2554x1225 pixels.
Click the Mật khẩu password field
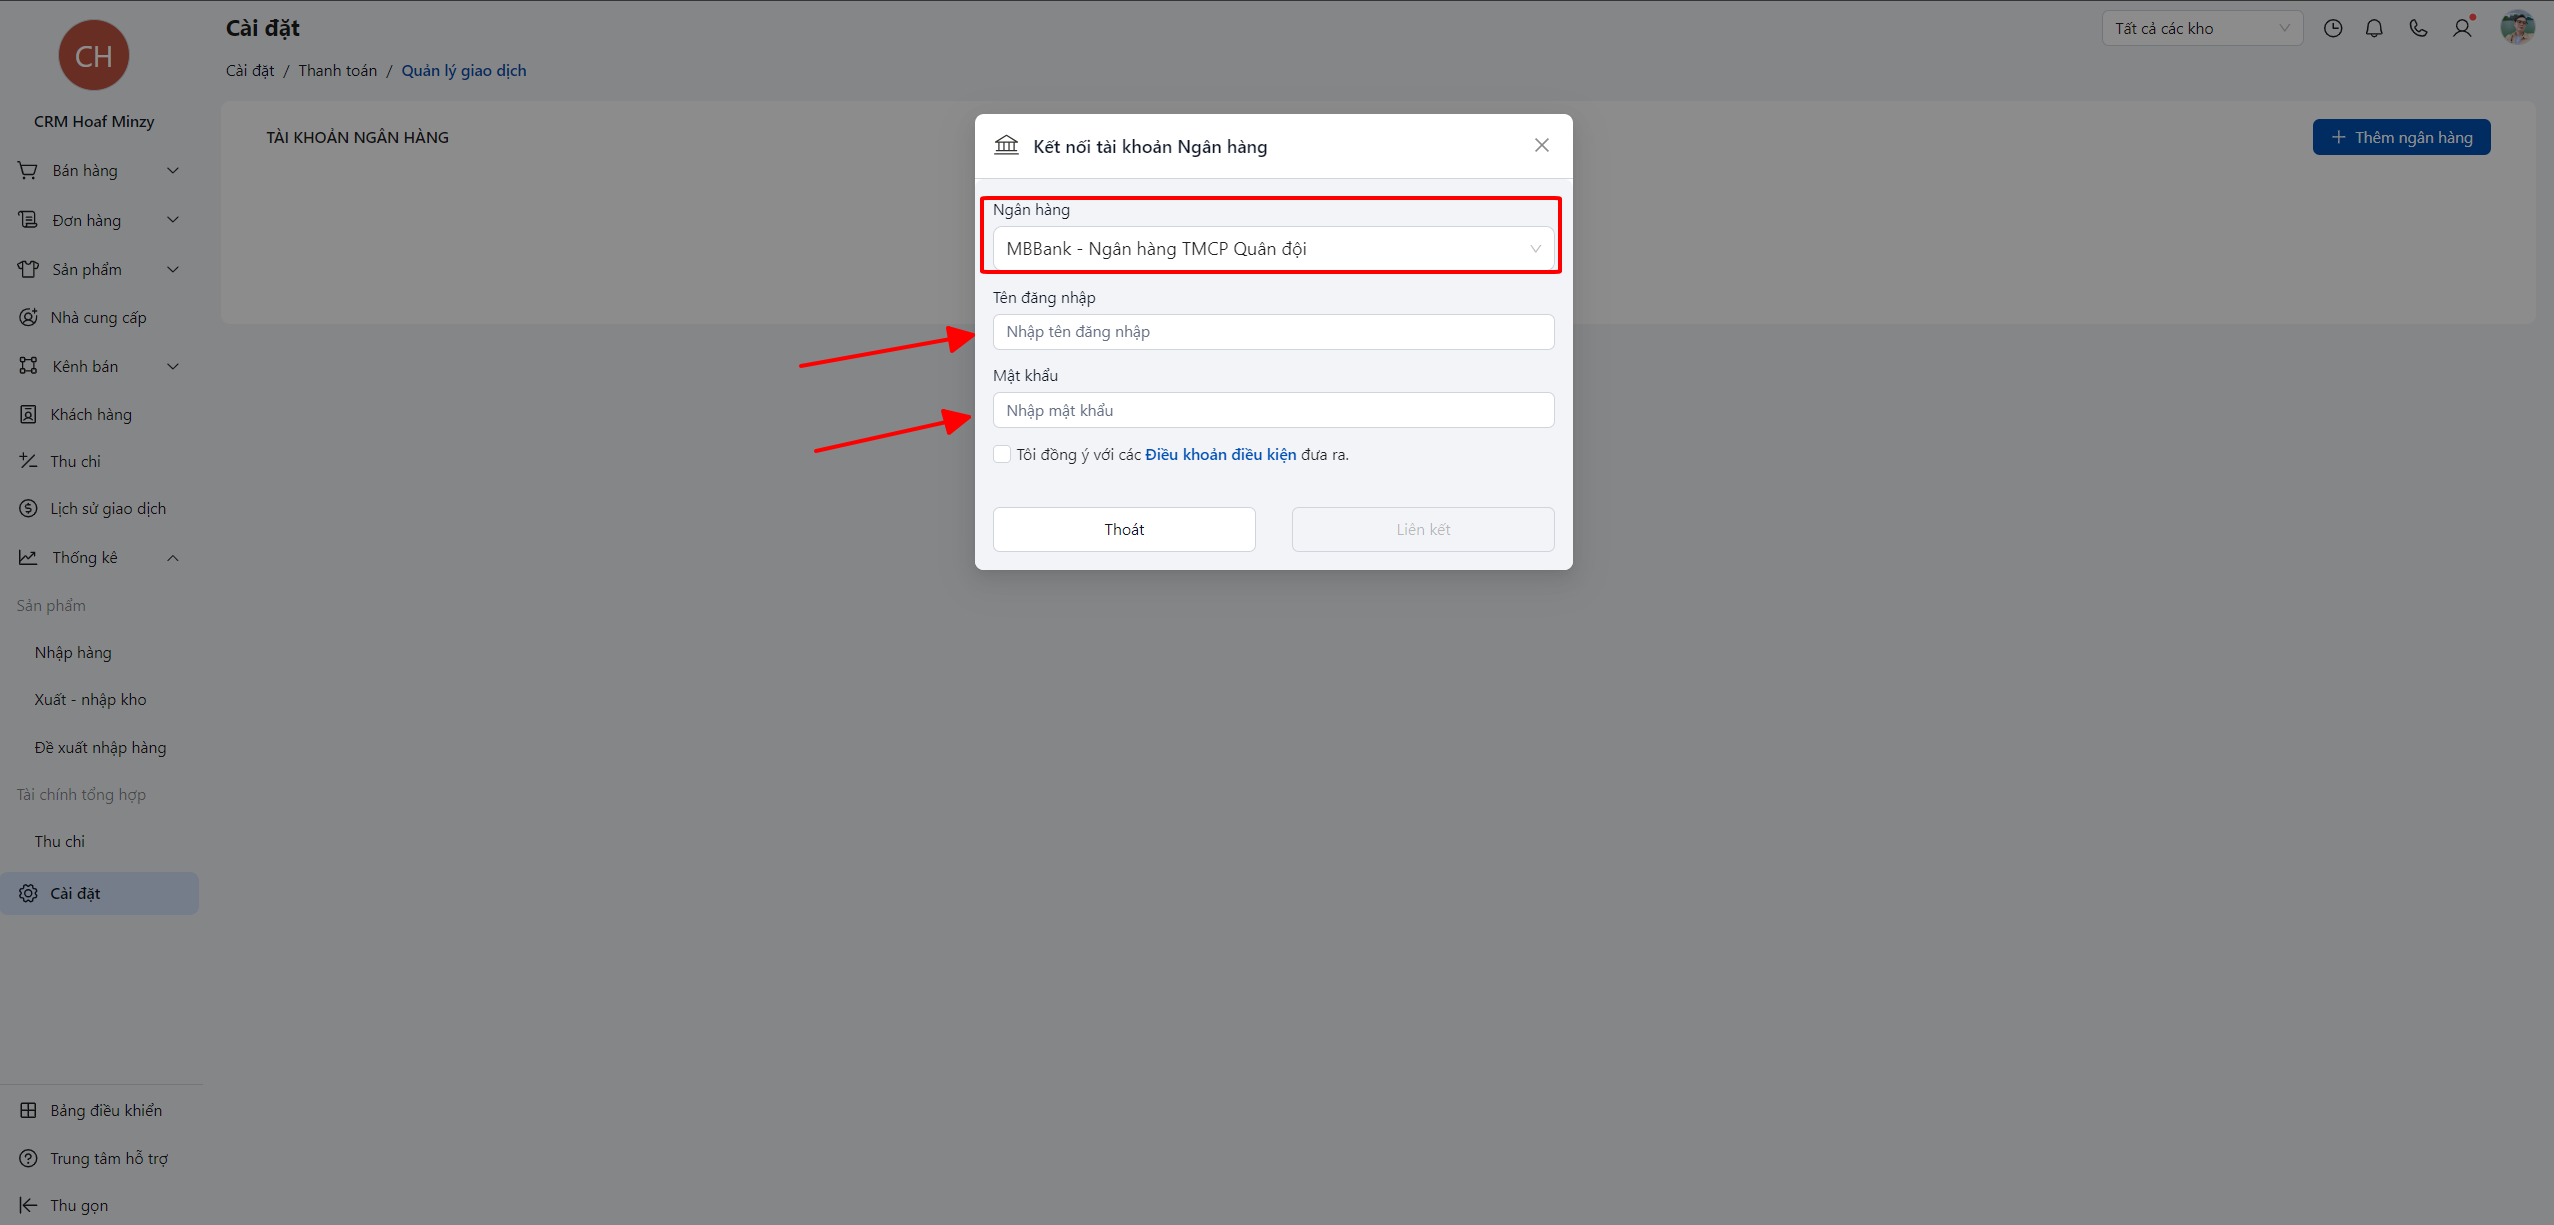(x=1272, y=410)
